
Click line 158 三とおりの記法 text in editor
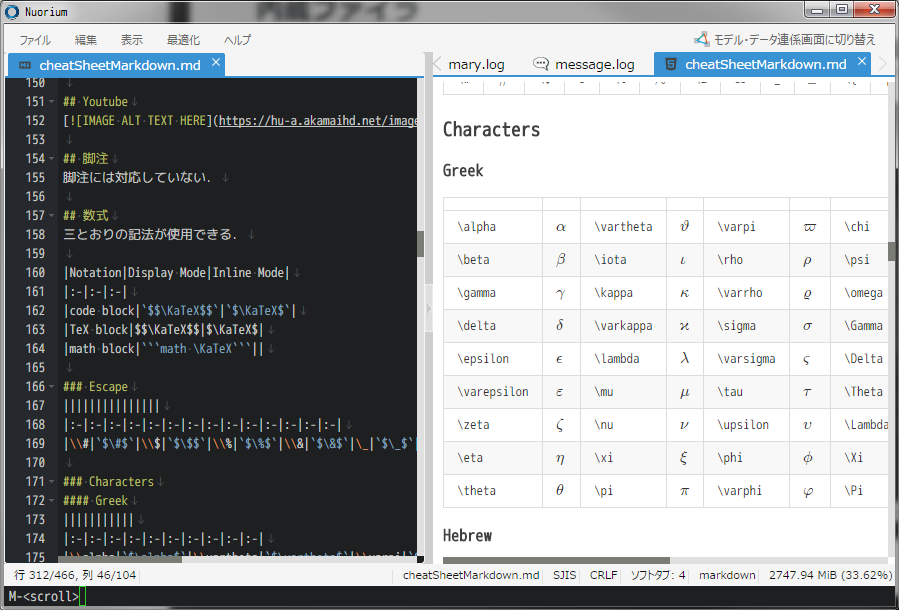150,234
